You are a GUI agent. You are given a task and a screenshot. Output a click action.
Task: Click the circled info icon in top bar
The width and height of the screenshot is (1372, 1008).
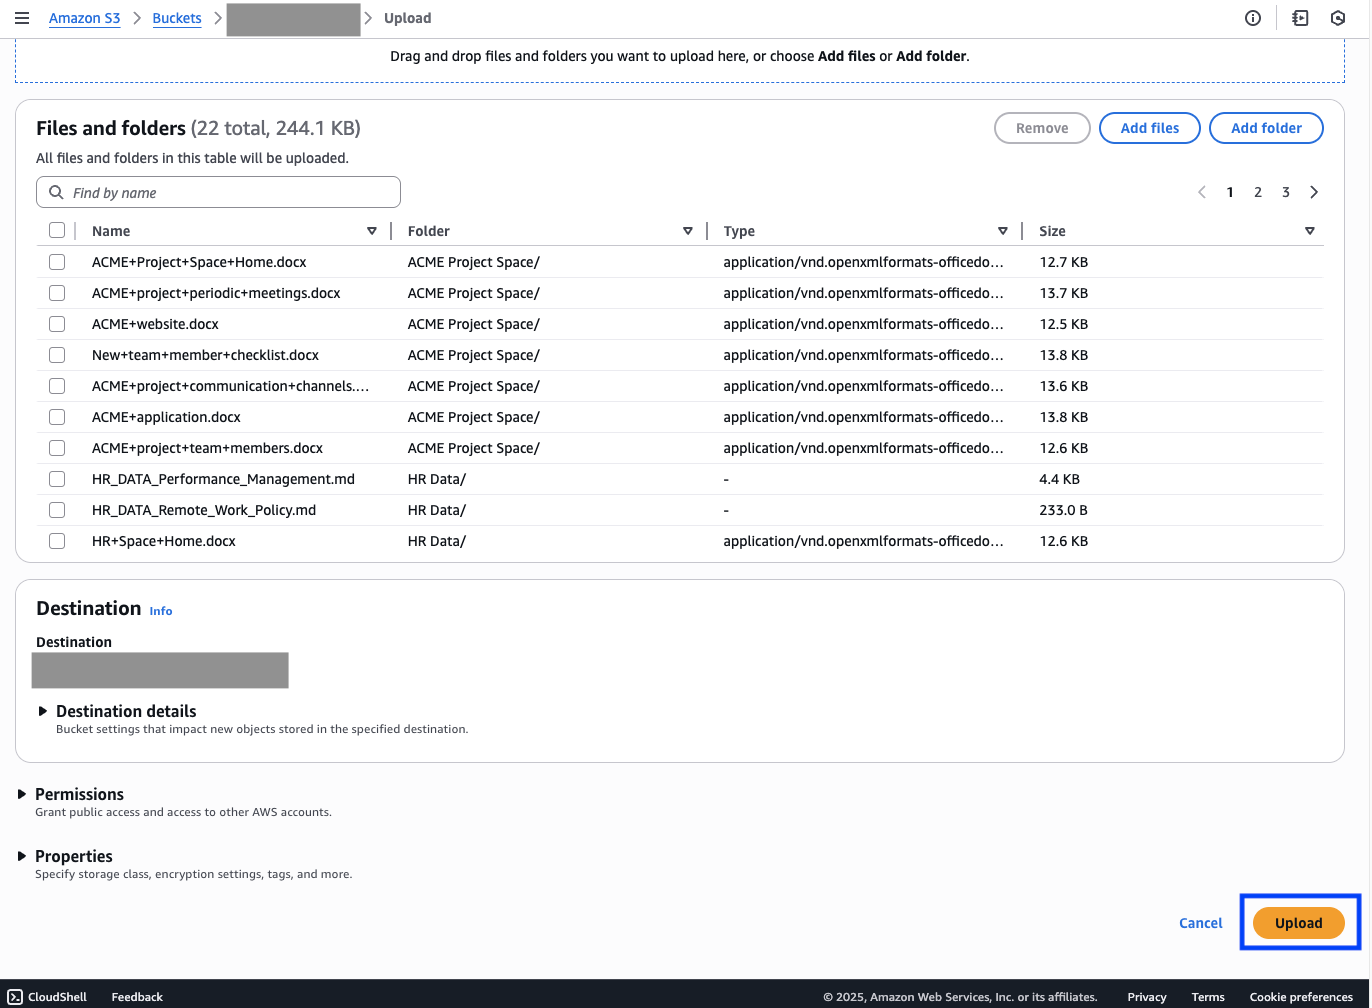coord(1253,18)
